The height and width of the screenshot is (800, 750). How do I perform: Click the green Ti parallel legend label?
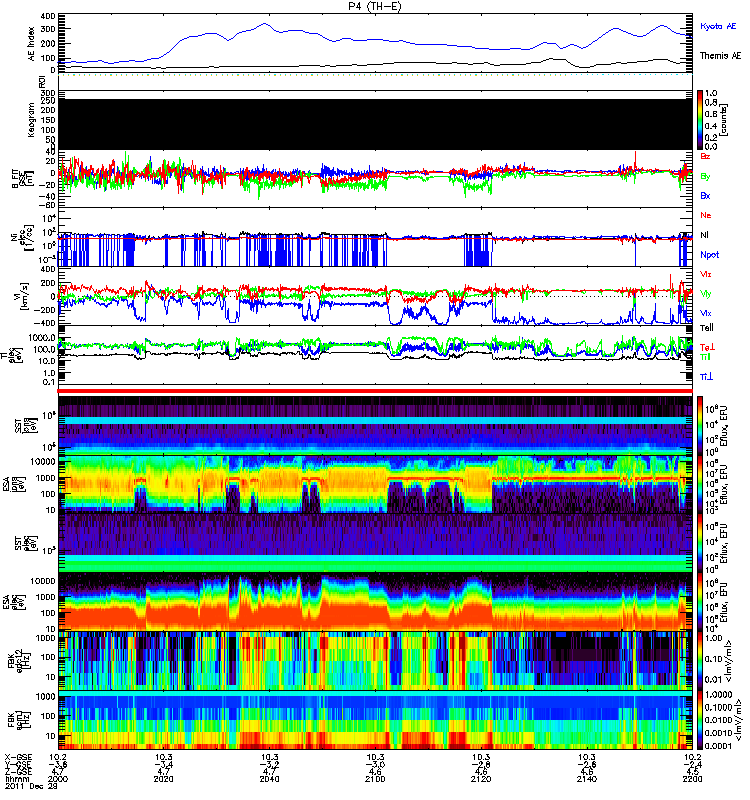(705, 357)
